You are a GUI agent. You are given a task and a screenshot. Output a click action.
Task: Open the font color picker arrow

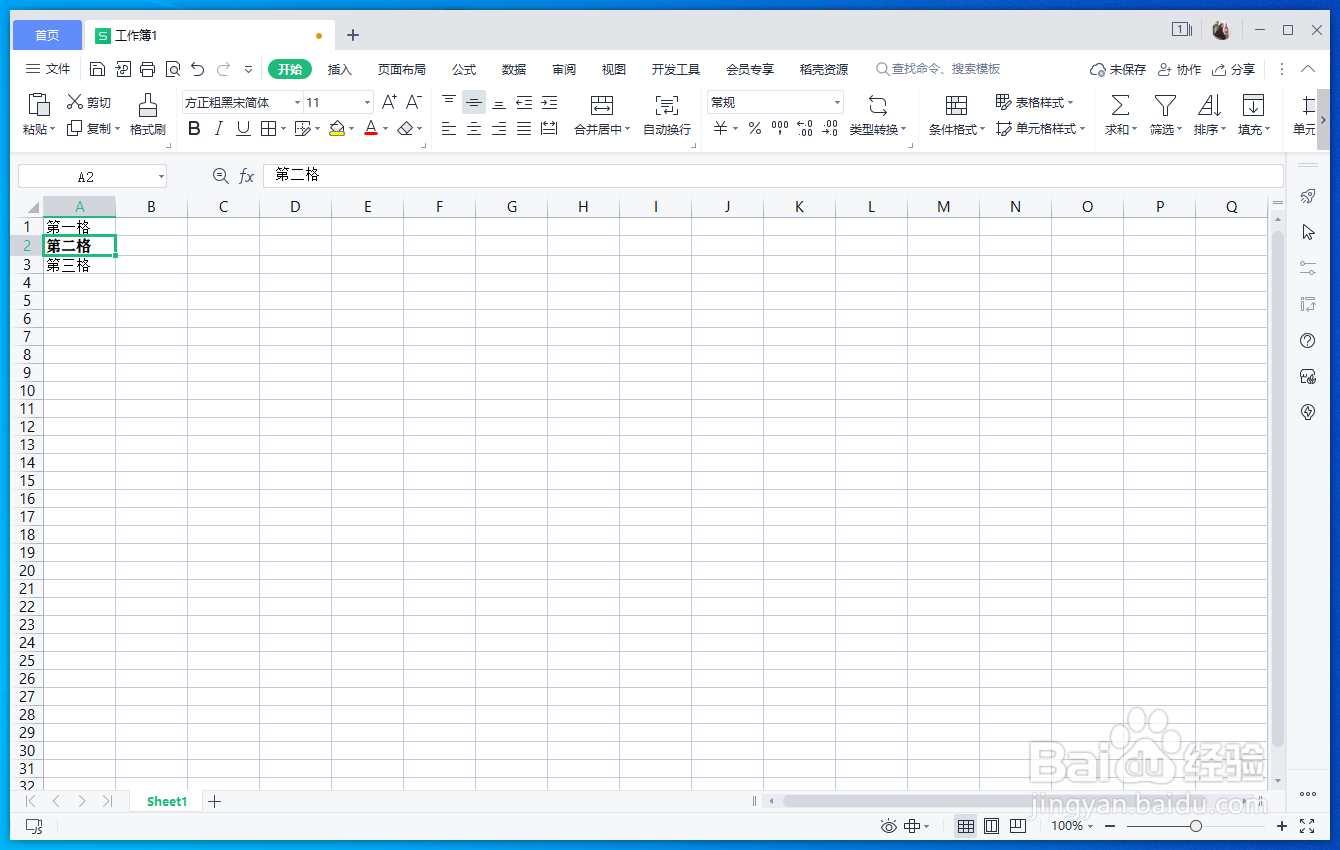(x=384, y=128)
